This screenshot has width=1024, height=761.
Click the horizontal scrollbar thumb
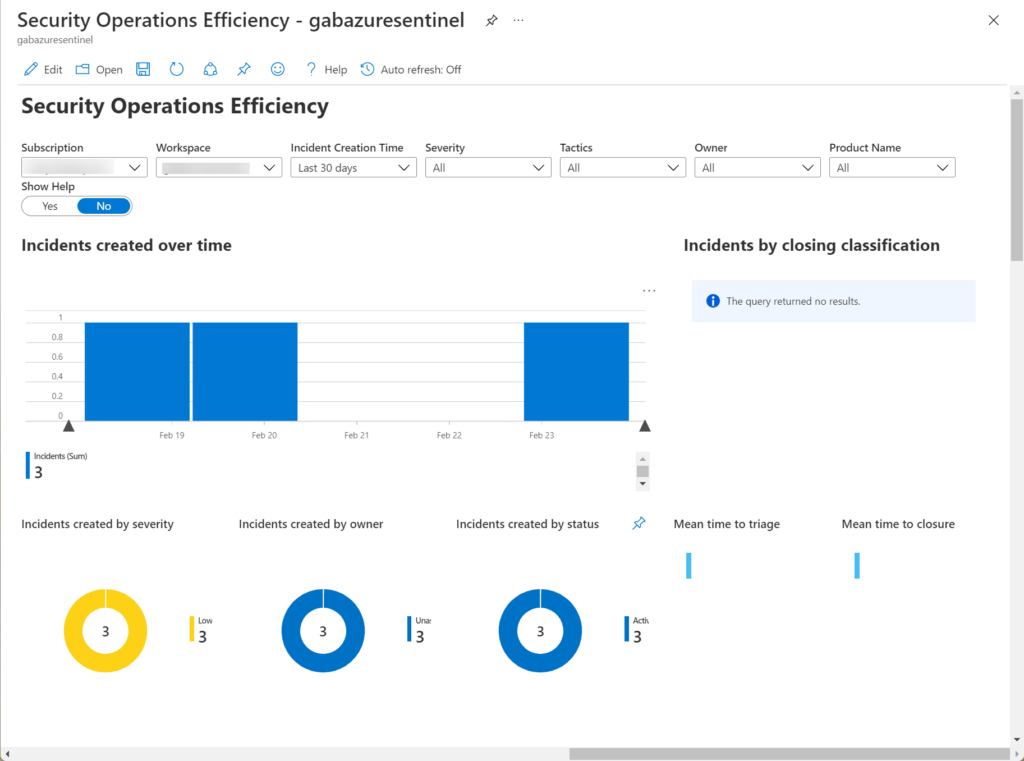pos(789,754)
